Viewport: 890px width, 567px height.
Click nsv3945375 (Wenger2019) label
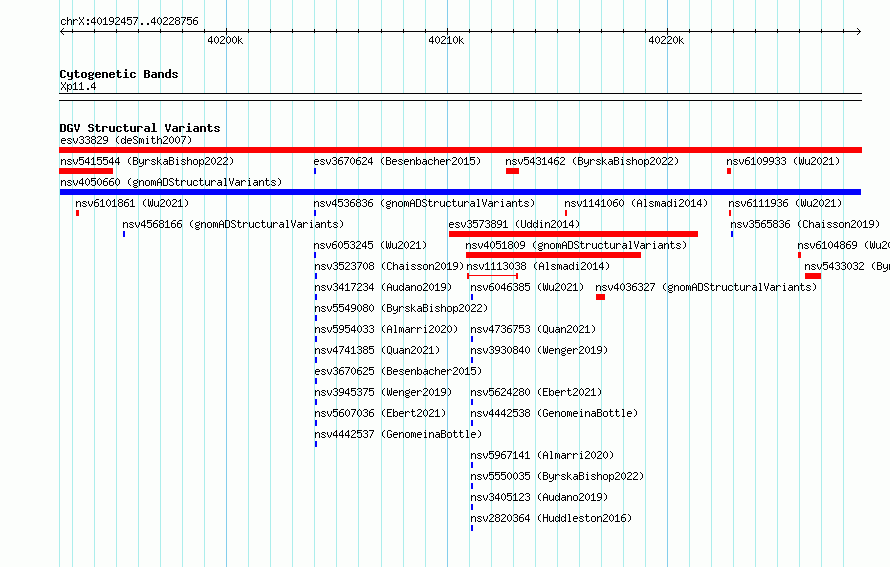383,392
